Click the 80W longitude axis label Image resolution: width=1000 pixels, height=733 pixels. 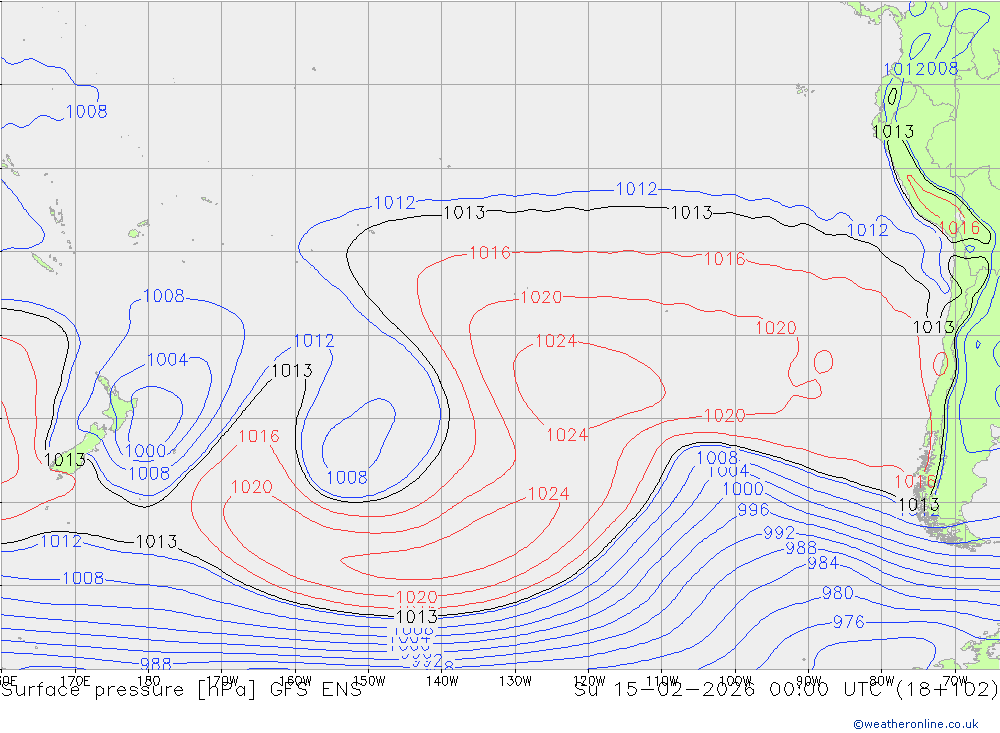point(882,681)
